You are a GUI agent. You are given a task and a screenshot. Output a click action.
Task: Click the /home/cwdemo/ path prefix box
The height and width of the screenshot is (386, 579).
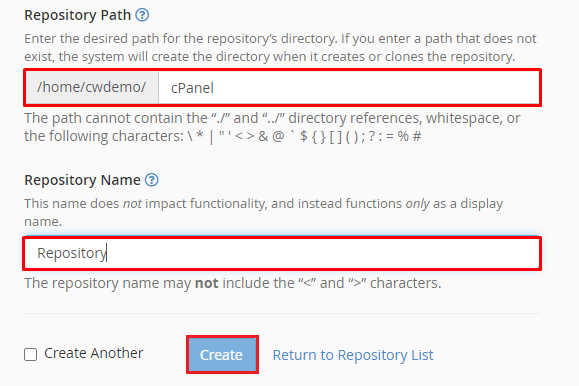pyautogui.click(x=92, y=88)
